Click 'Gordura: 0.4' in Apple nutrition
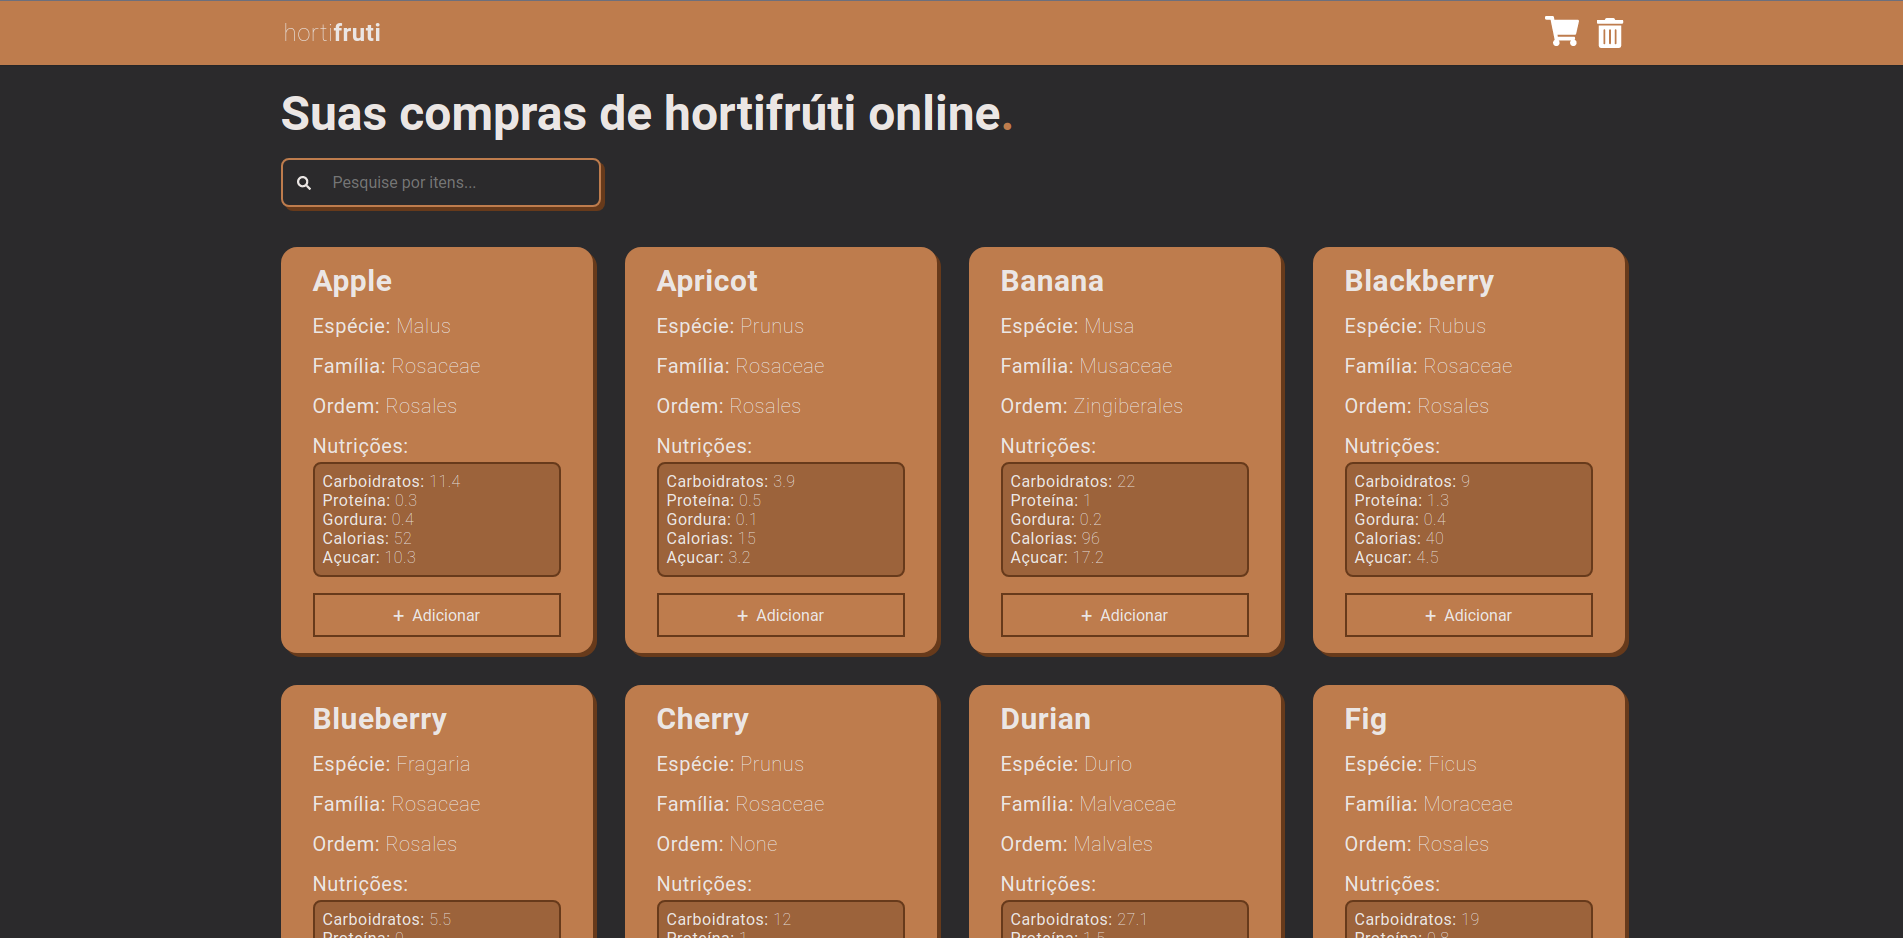Image resolution: width=1903 pixels, height=938 pixels. tap(368, 519)
